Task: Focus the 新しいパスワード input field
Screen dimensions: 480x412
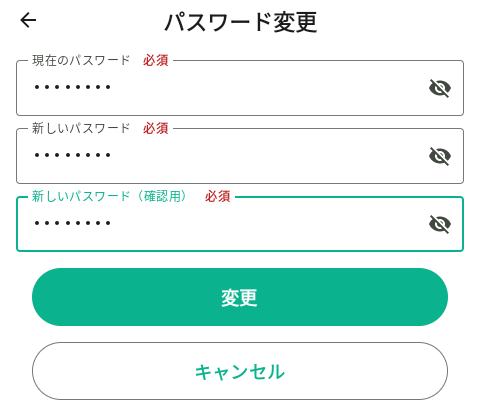Action: click(x=240, y=156)
